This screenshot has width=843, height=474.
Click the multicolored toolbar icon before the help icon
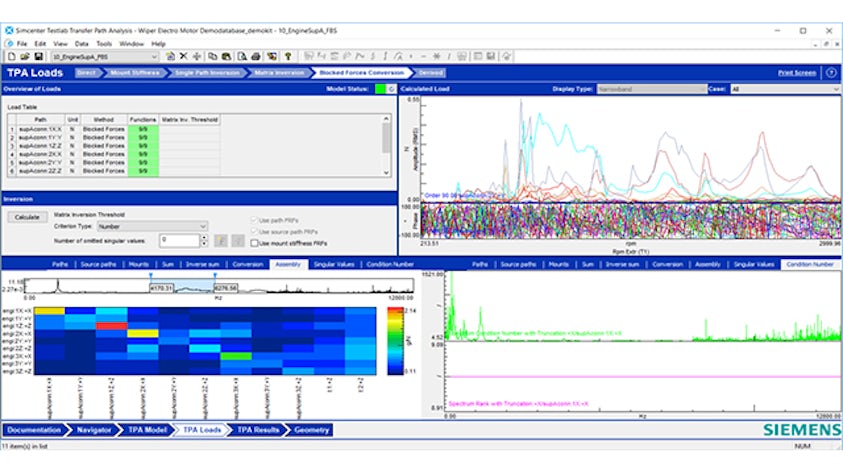pos(272,56)
